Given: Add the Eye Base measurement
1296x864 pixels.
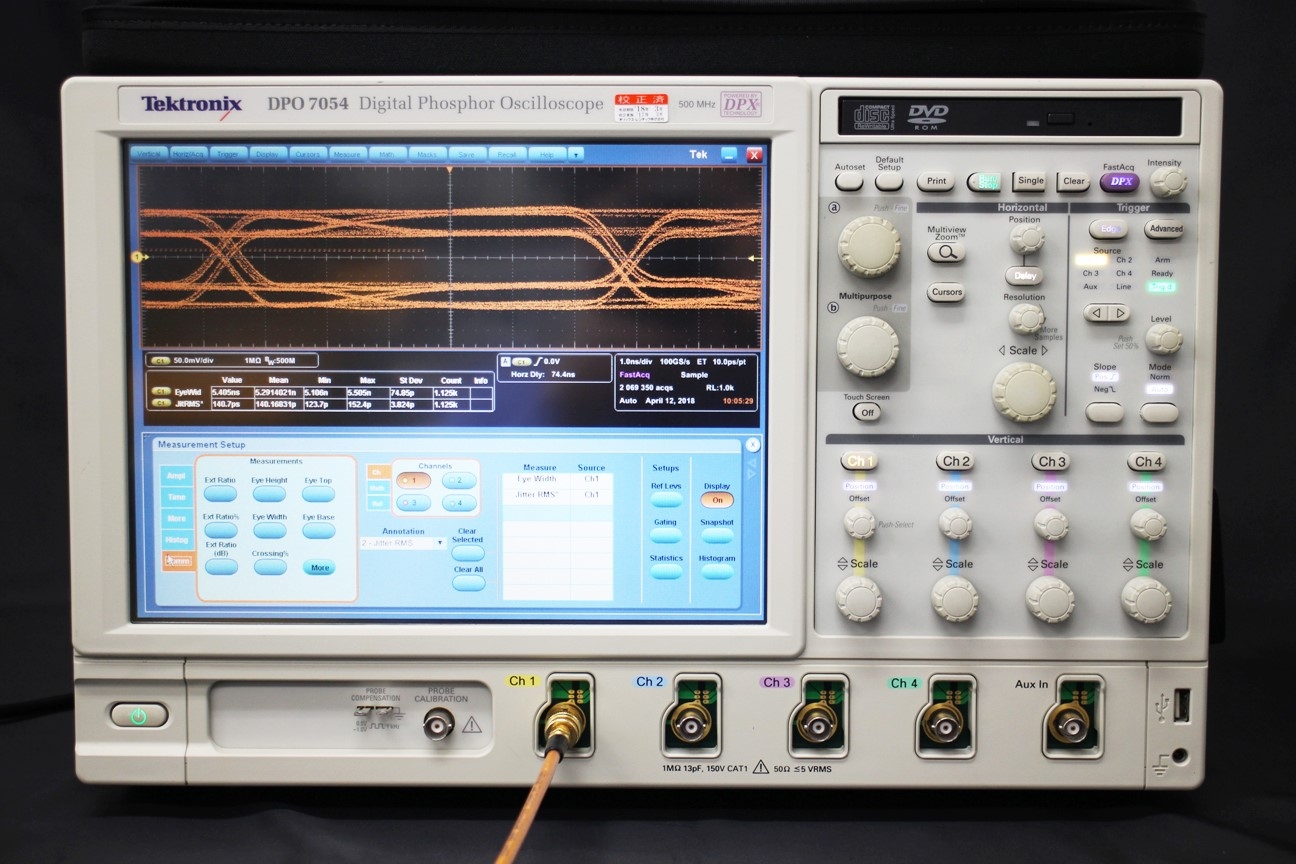Looking at the screenshot, I should [318, 530].
